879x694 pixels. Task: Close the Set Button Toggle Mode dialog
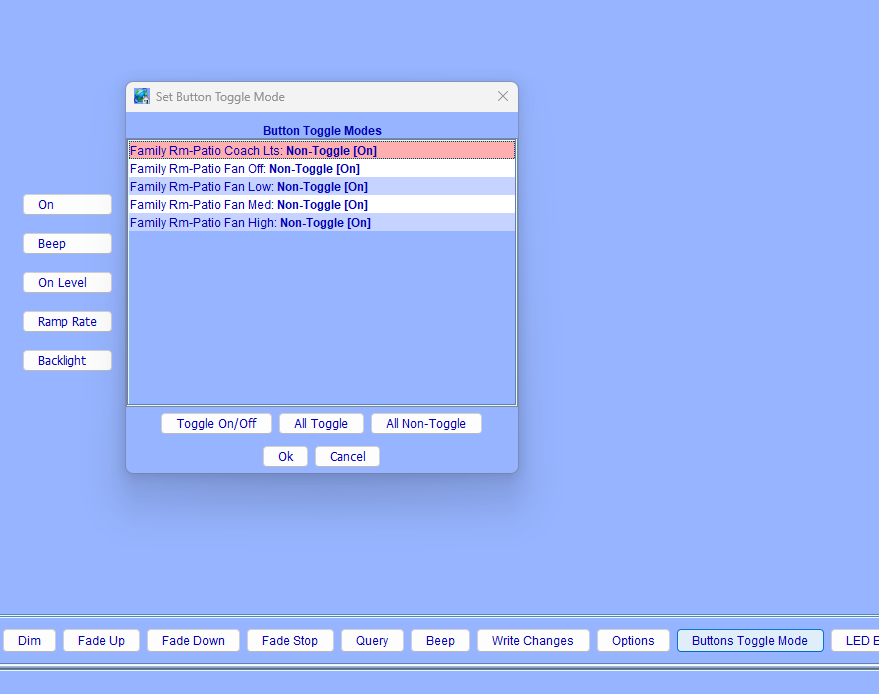(x=503, y=97)
